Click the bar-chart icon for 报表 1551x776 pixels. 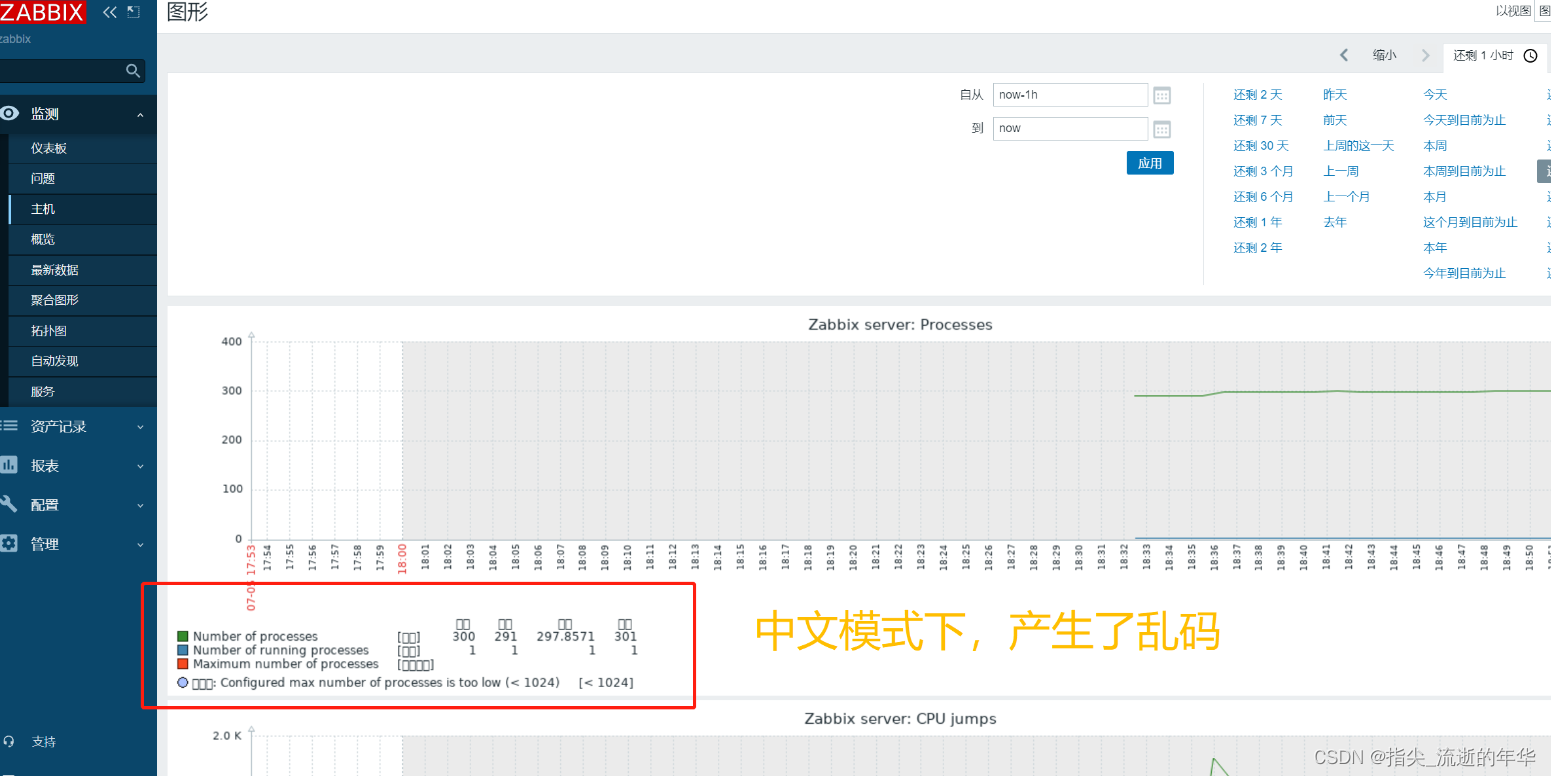(9, 465)
